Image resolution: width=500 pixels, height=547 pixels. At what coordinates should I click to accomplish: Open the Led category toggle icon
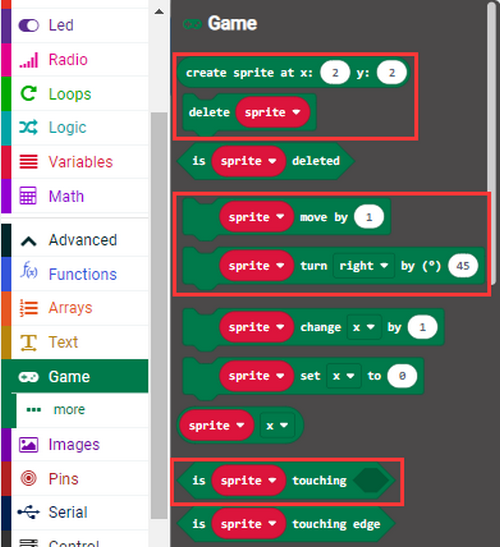click(28, 25)
